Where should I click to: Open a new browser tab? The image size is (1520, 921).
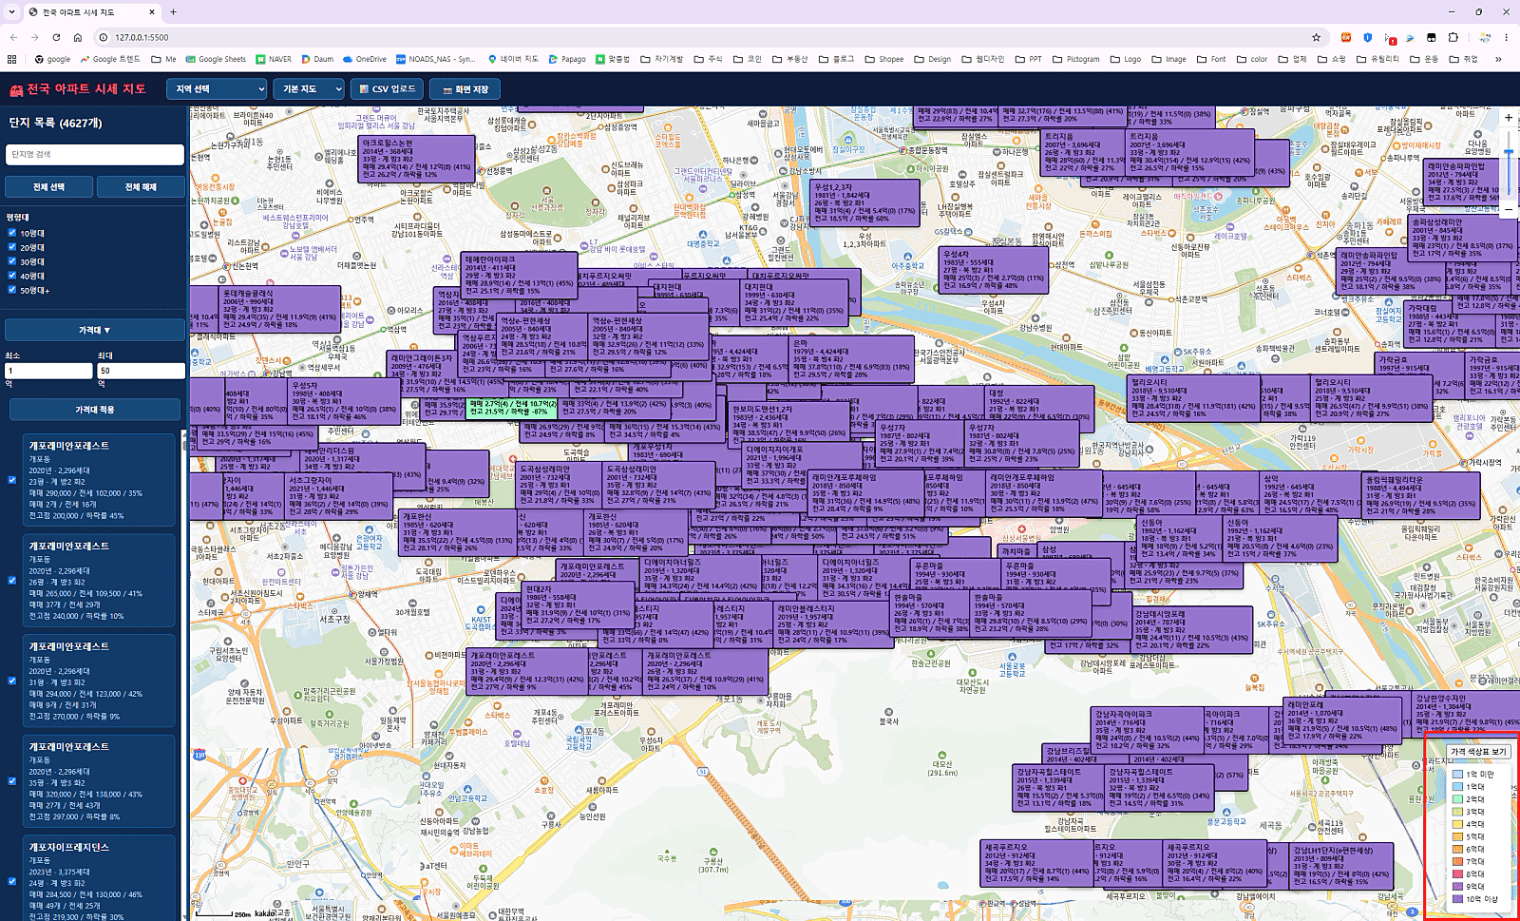coord(173,12)
